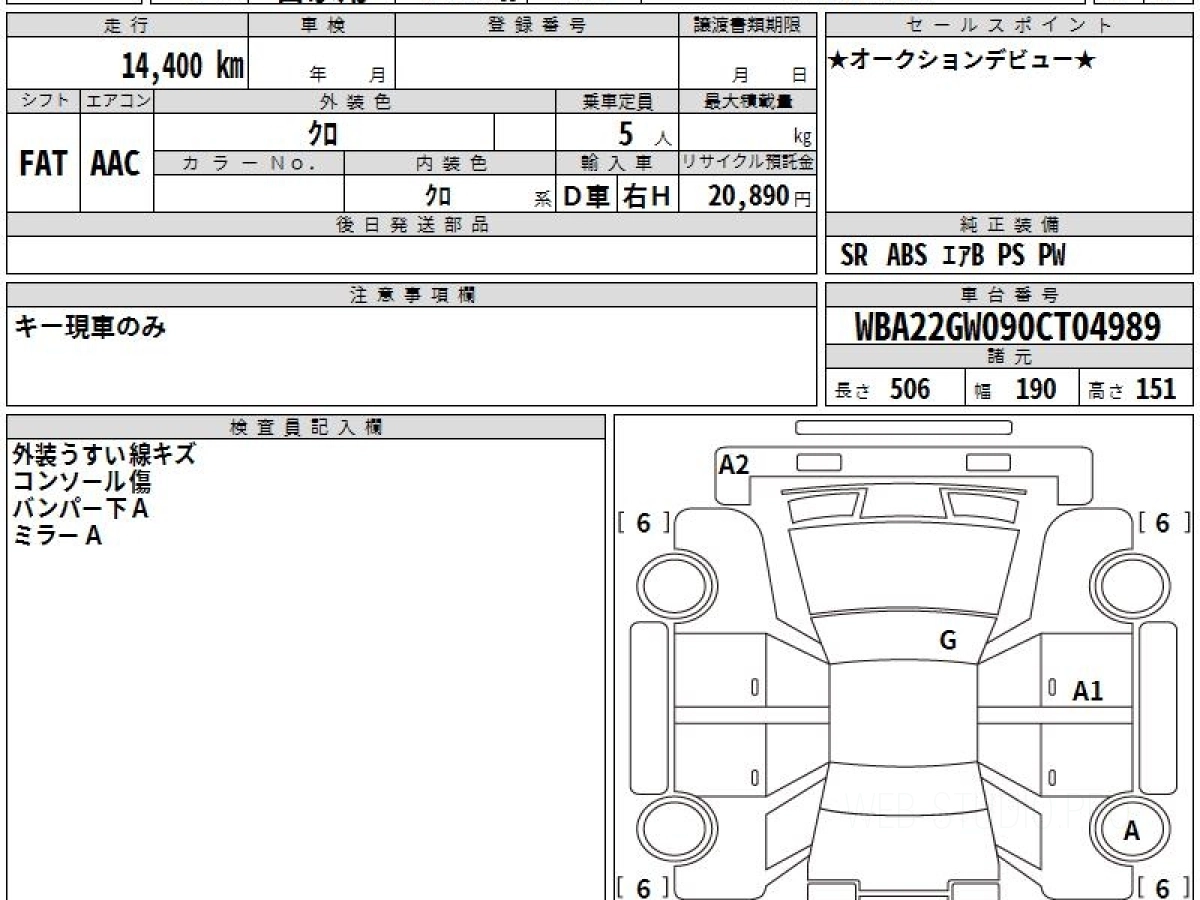Select the recycle deposit 20,890円

click(760, 196)
